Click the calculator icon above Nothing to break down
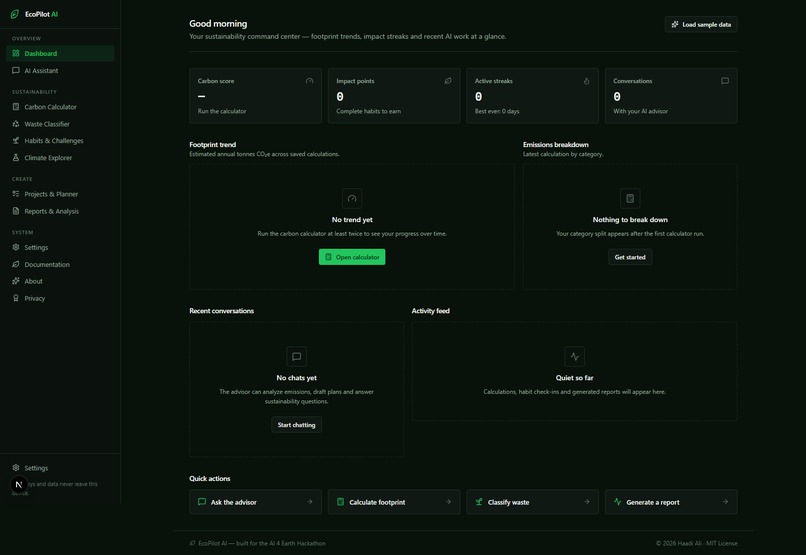Image resolution: width=806 pixels, height=555 pixels. [630, 198]
